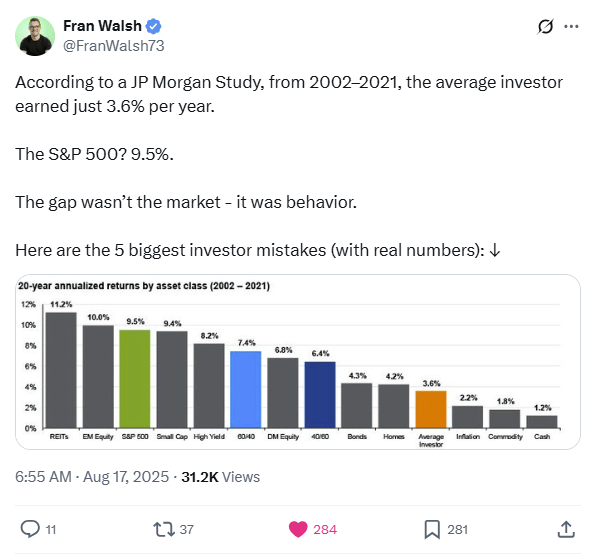The image size is (595, 560).
Task: Open Fran Walsh's profile picture
Action: pyautogui.click(x=35, y=36)
